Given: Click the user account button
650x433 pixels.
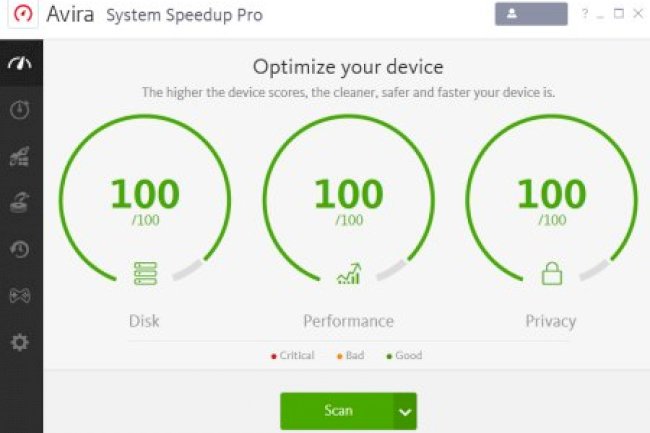Looking at the screenshot, I should click(x=531, y=14).
